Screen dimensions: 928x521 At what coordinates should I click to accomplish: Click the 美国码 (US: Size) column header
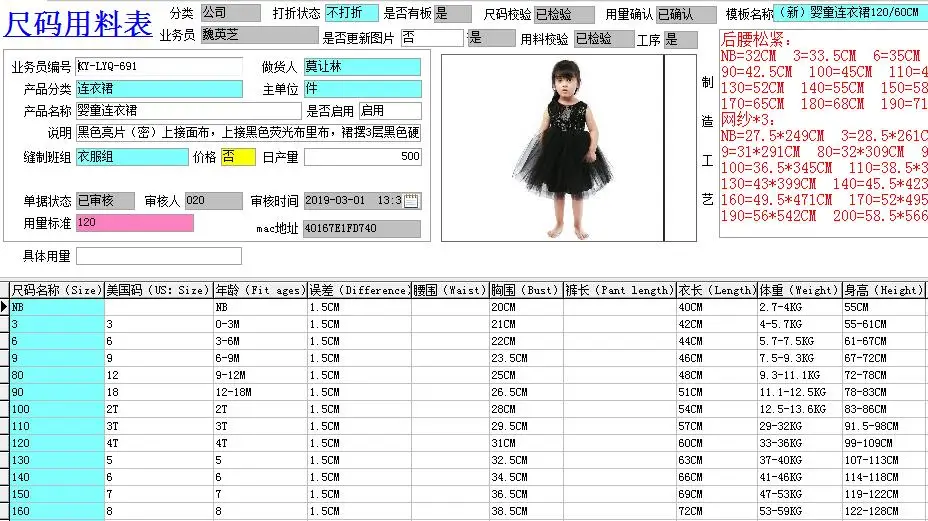coord(159,290)
